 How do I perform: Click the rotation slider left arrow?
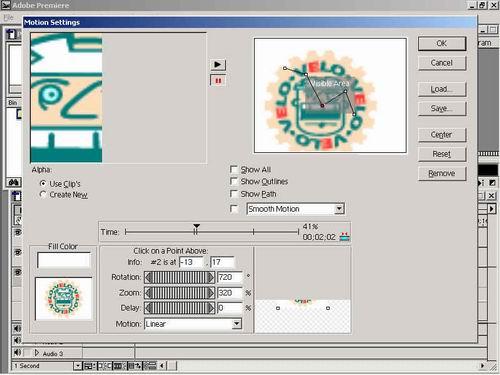148,277
